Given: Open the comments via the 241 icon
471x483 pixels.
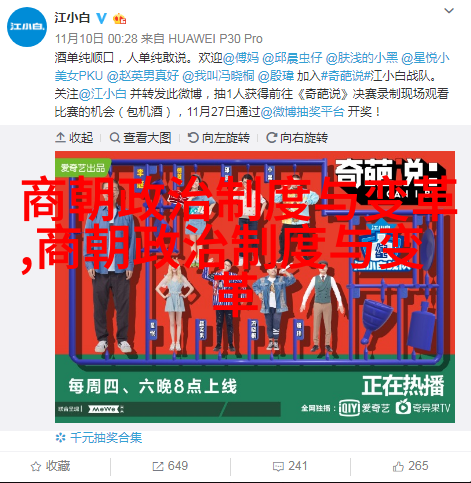Looking at the screenshot, I should click(290, 466).
